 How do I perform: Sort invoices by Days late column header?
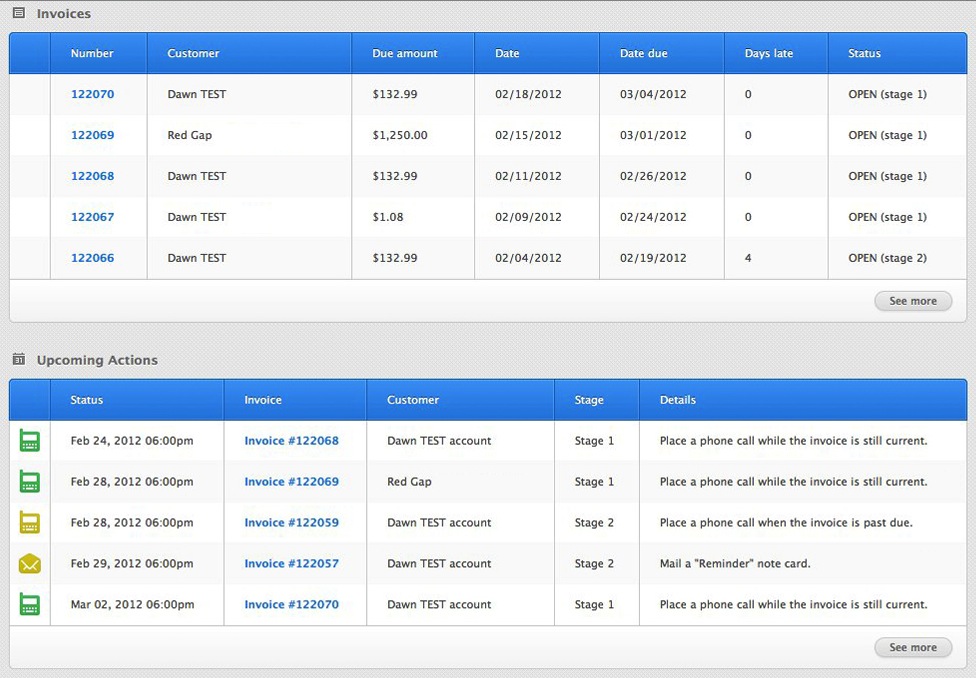coord(769,54)
